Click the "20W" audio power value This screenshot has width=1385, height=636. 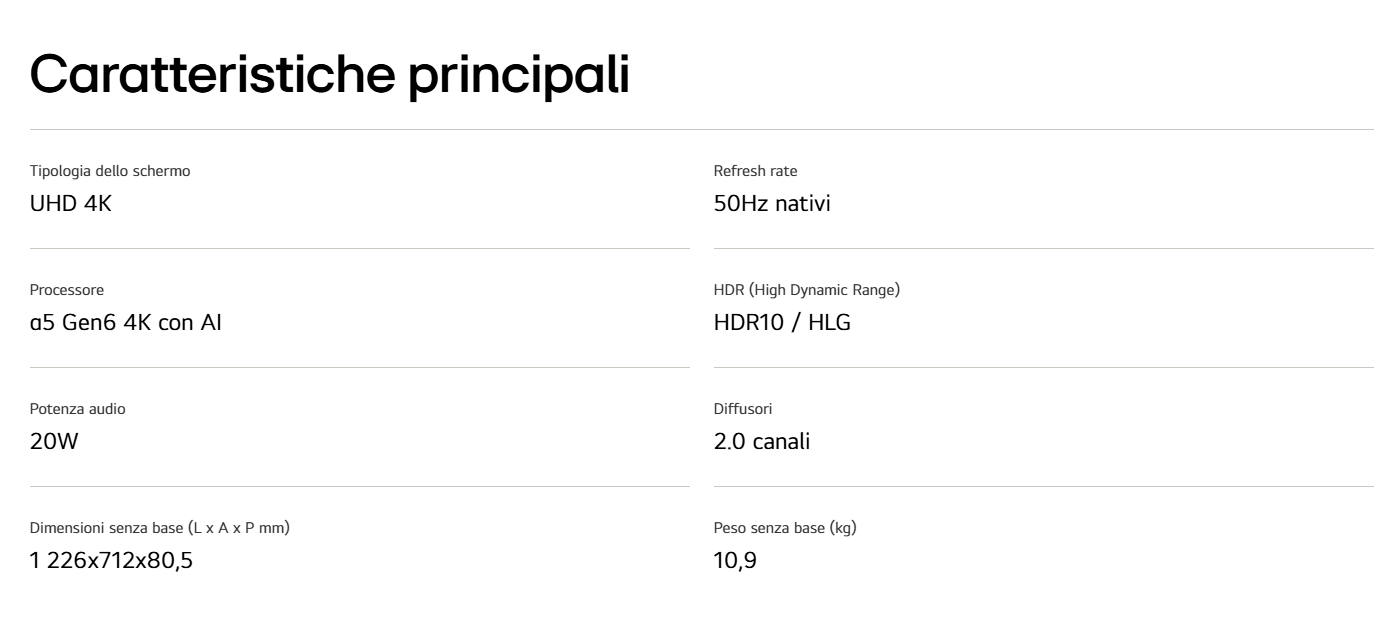pos(54,442)
